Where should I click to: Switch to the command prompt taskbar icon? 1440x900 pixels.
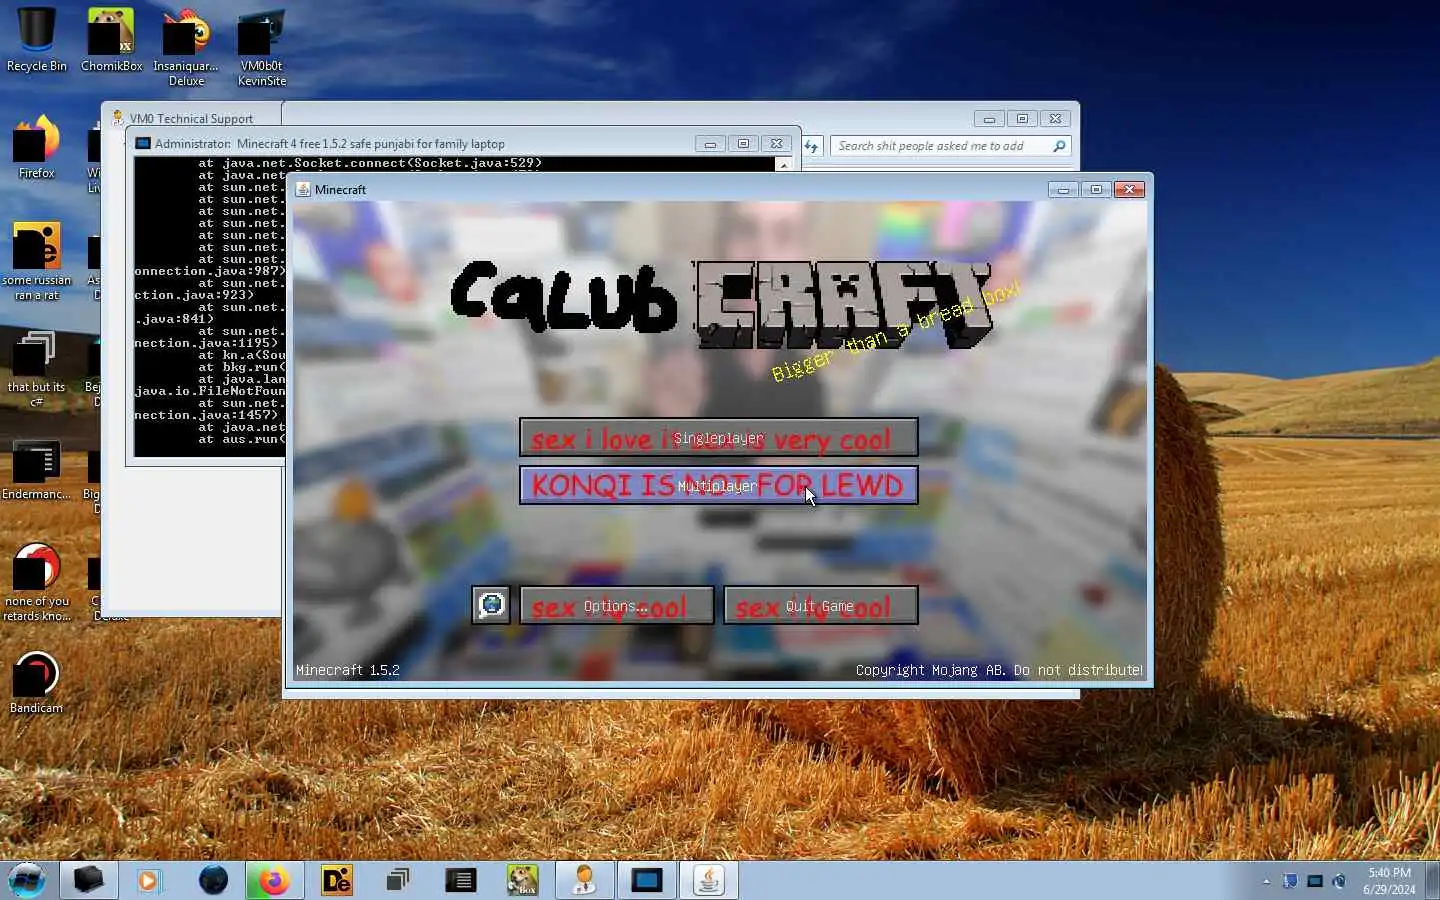646,880
